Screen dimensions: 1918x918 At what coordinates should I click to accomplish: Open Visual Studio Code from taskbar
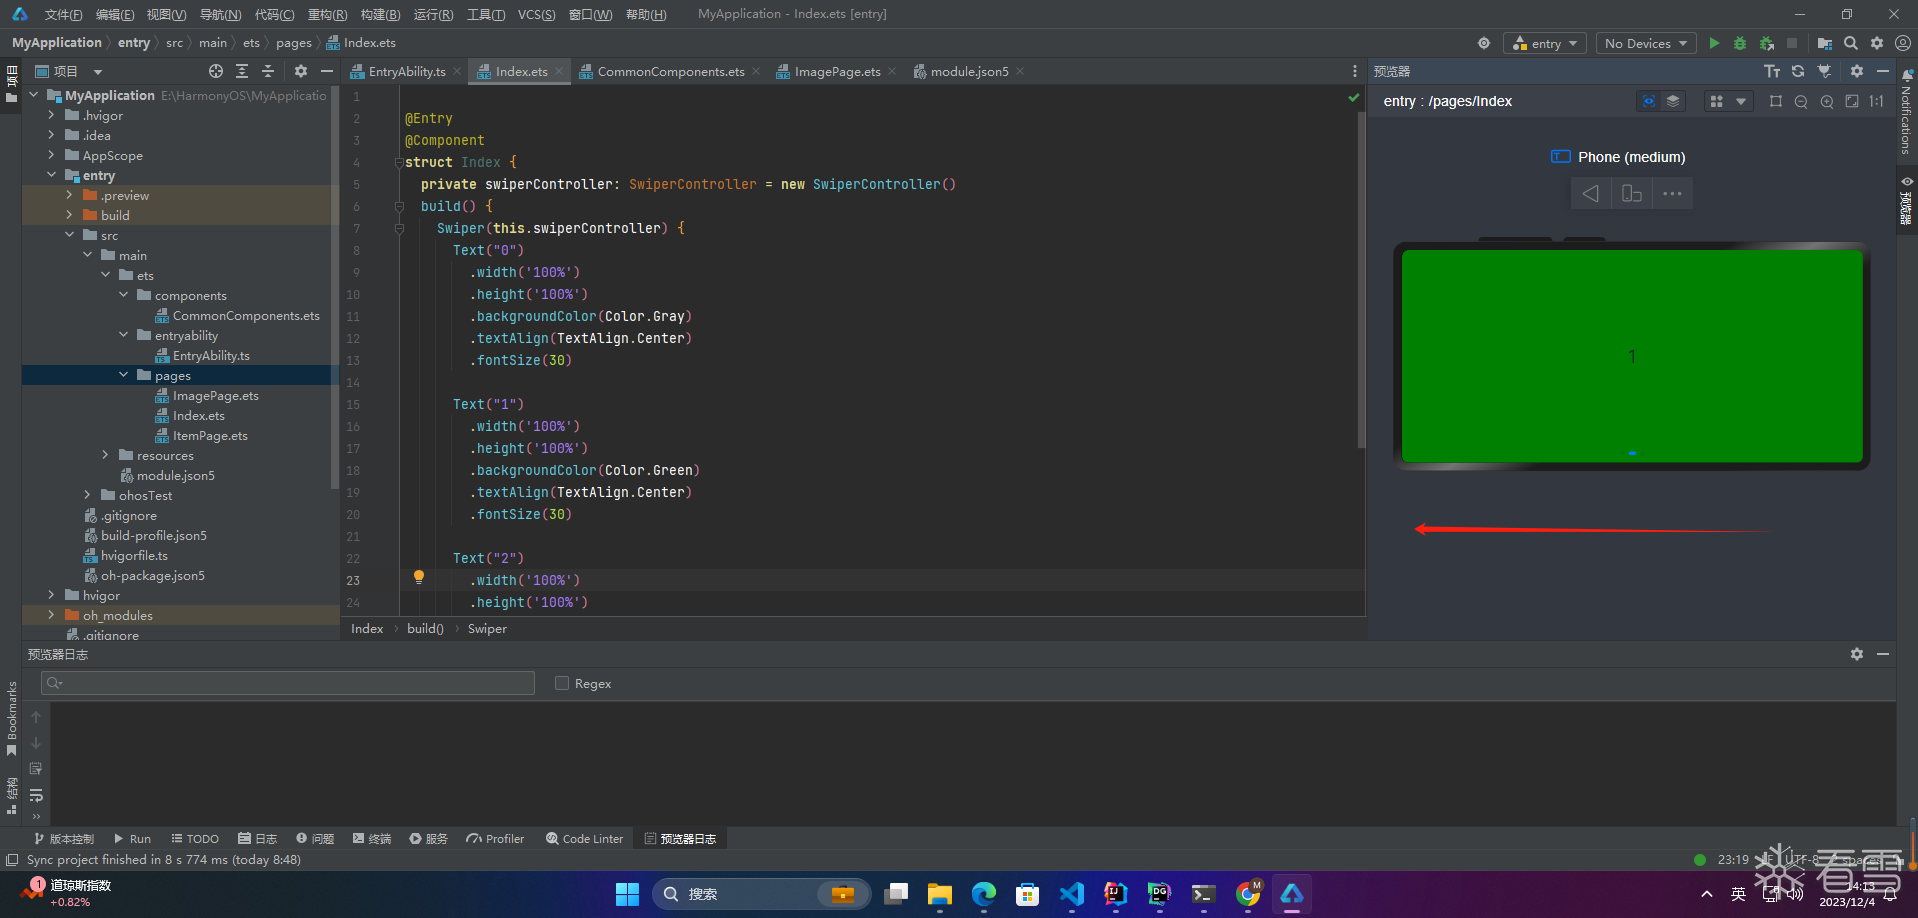1072,894
